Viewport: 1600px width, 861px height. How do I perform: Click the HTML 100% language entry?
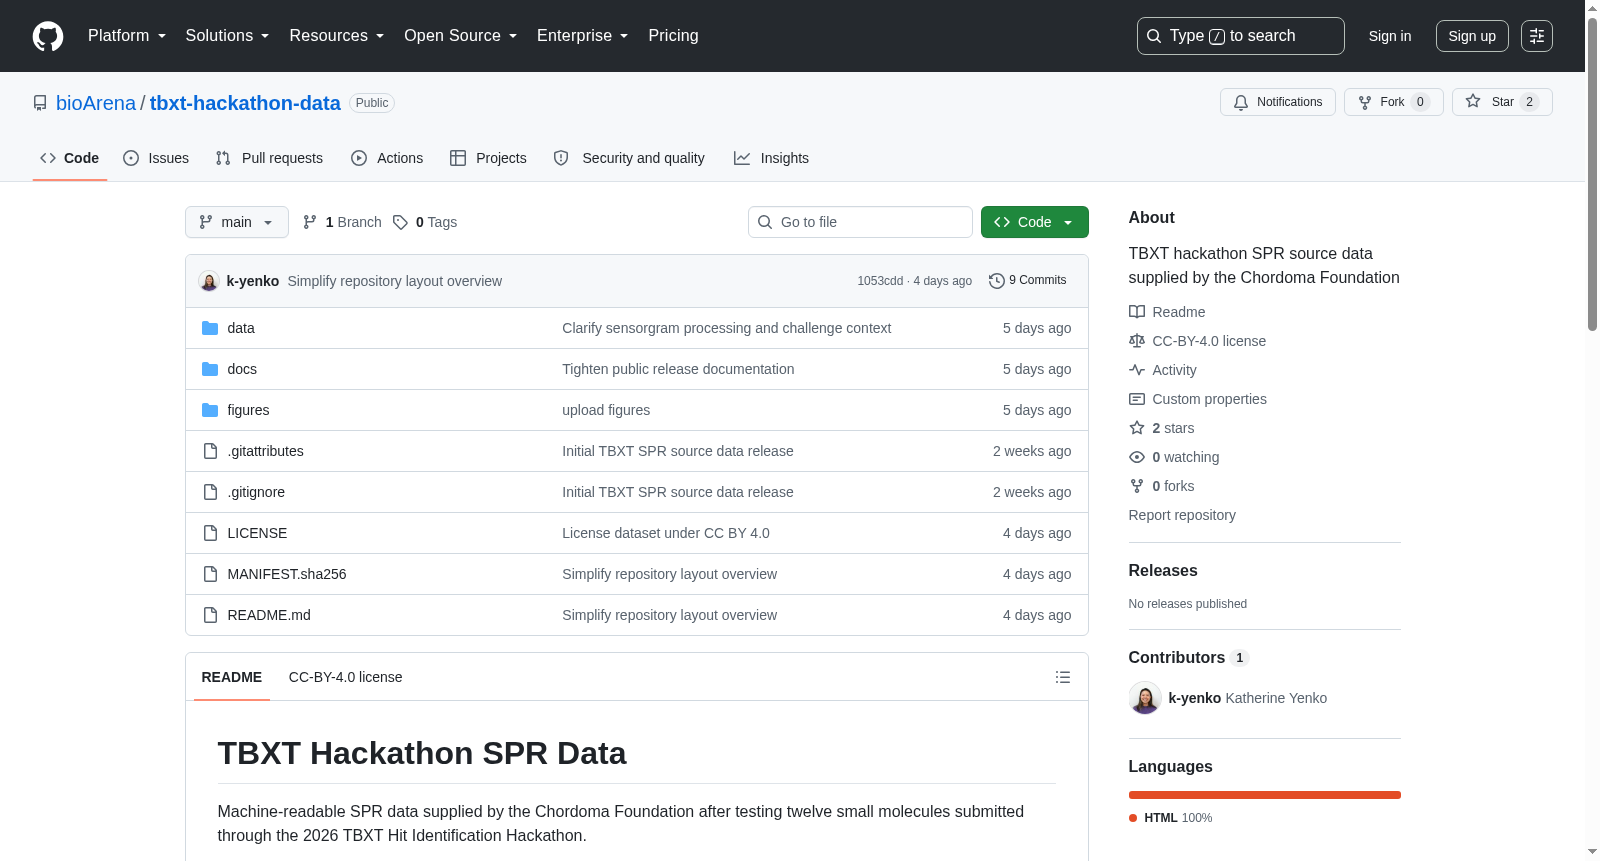(1171, 818)
